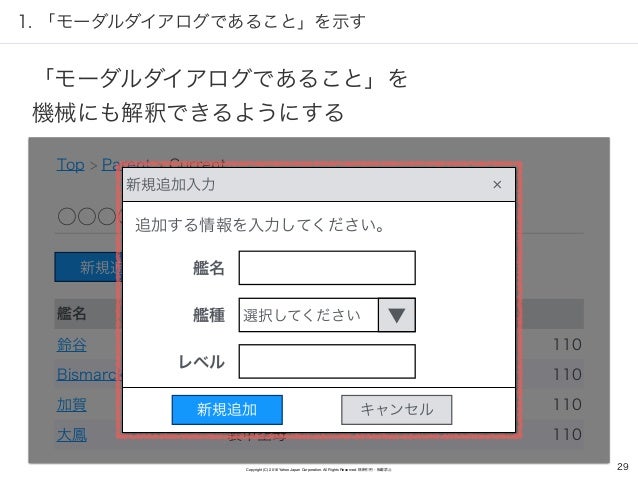The image size is (638, 479).
Task: Select the 選択してください combo box
Action: coord(327,315)
